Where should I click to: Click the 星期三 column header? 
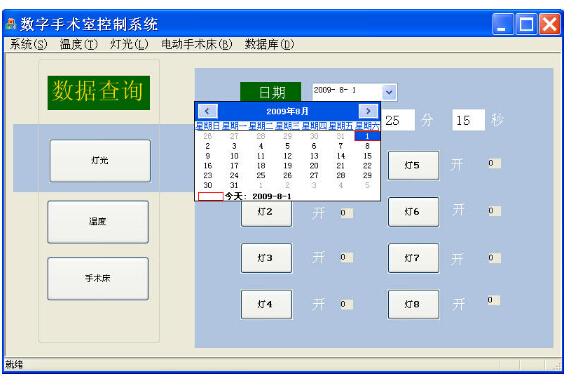tap(287, 126)
